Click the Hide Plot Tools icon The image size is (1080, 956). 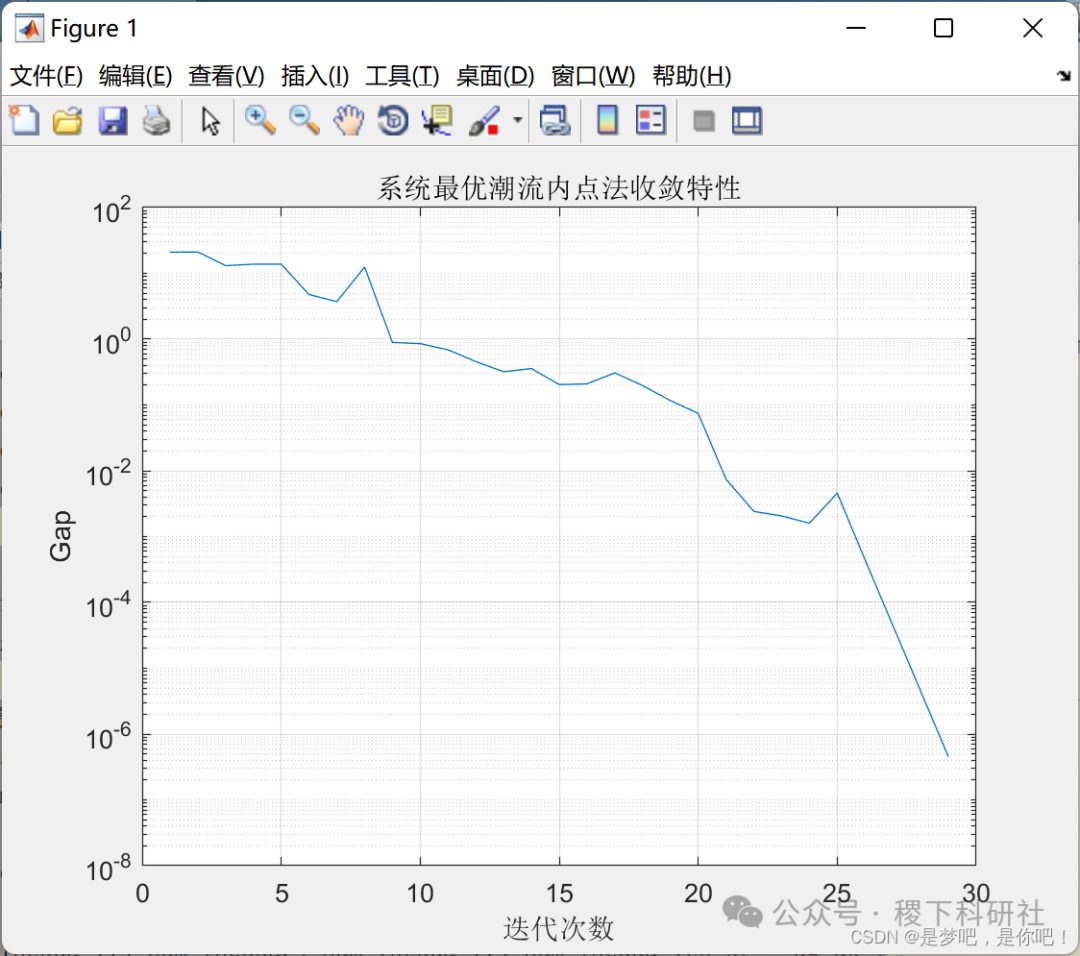703,121
